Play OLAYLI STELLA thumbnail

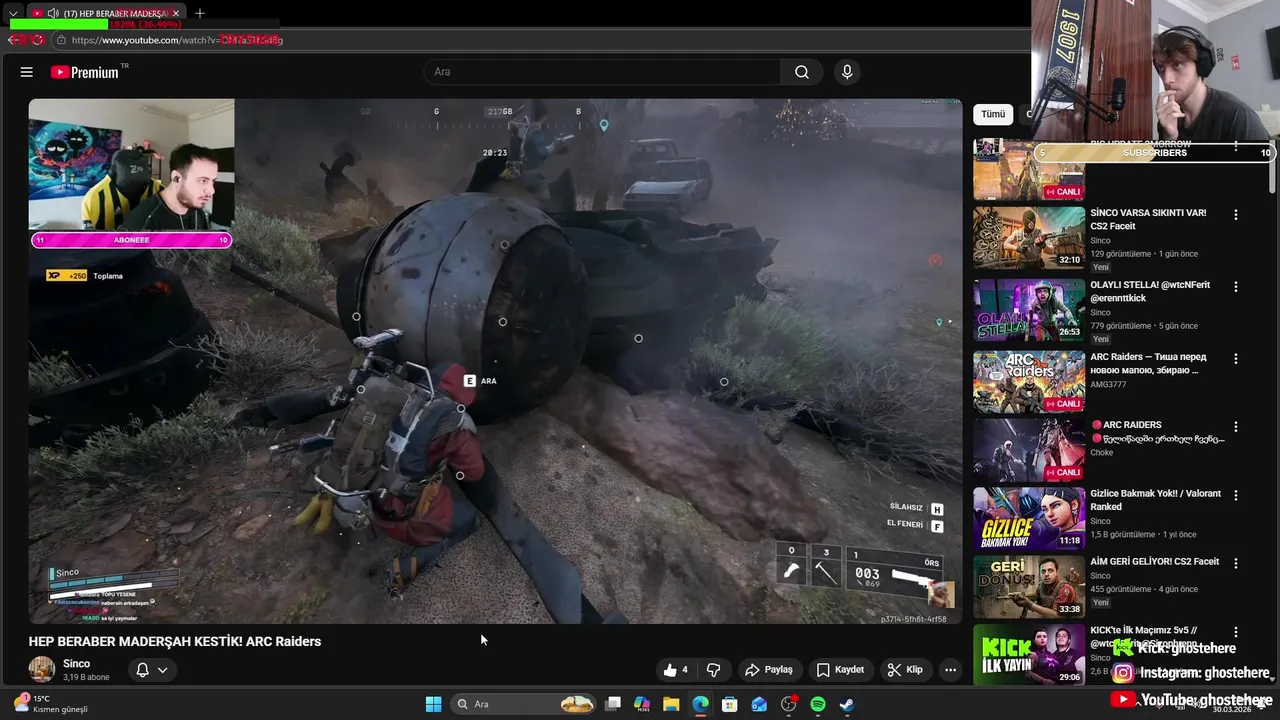1029,310
